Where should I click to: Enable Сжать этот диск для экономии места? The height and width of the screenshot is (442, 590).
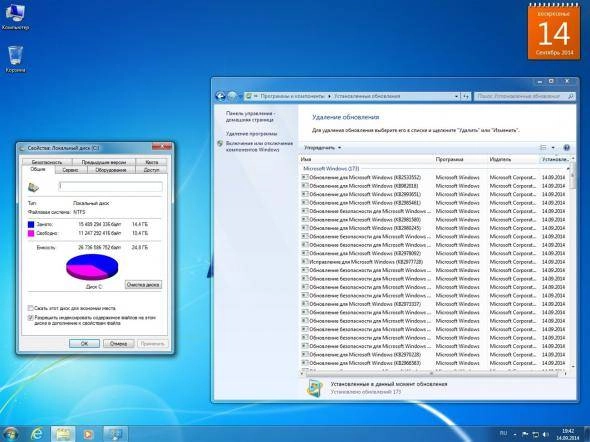click(30, 308)
